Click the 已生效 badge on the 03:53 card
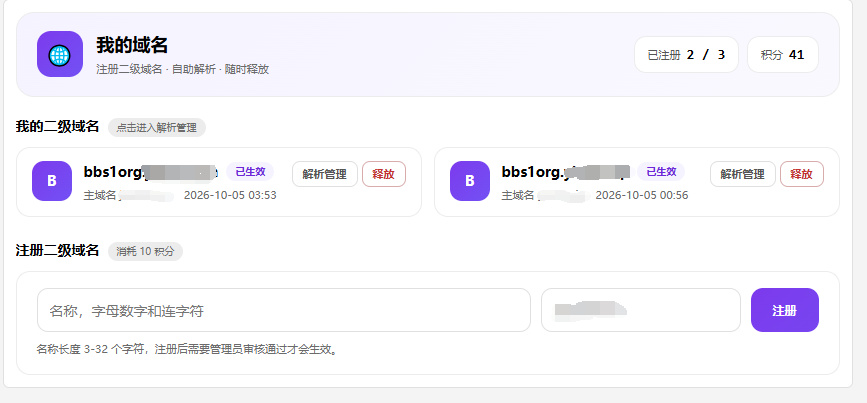The width and height of the screenshot is (867, 403). click(x=250, y=171)
